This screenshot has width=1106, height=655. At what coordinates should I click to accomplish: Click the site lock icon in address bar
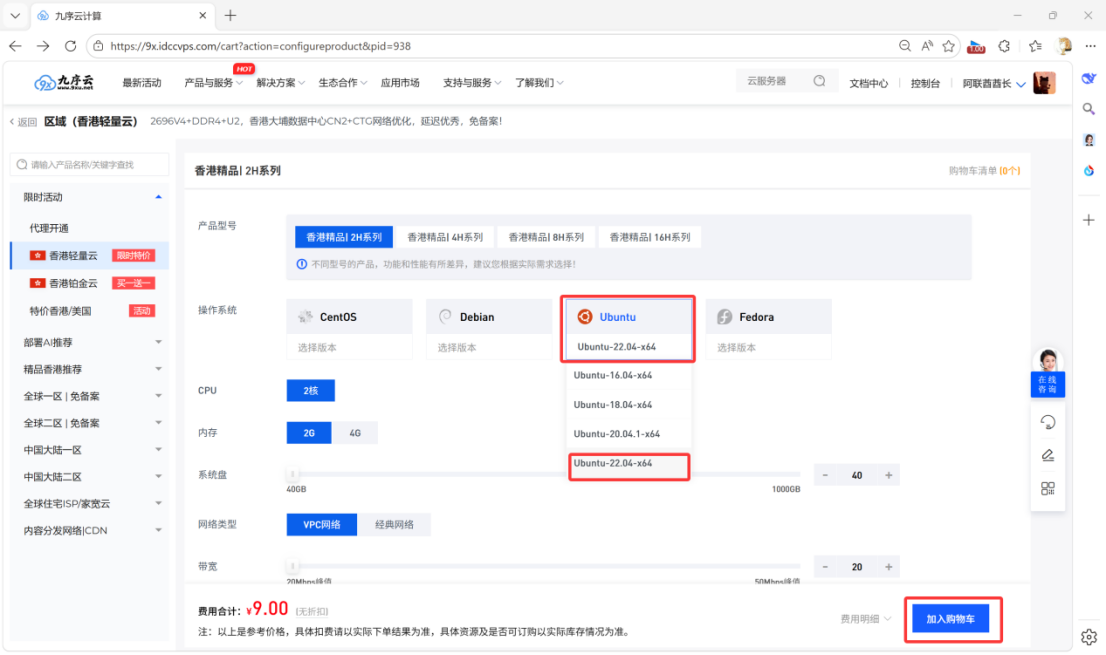pos(98,46)
